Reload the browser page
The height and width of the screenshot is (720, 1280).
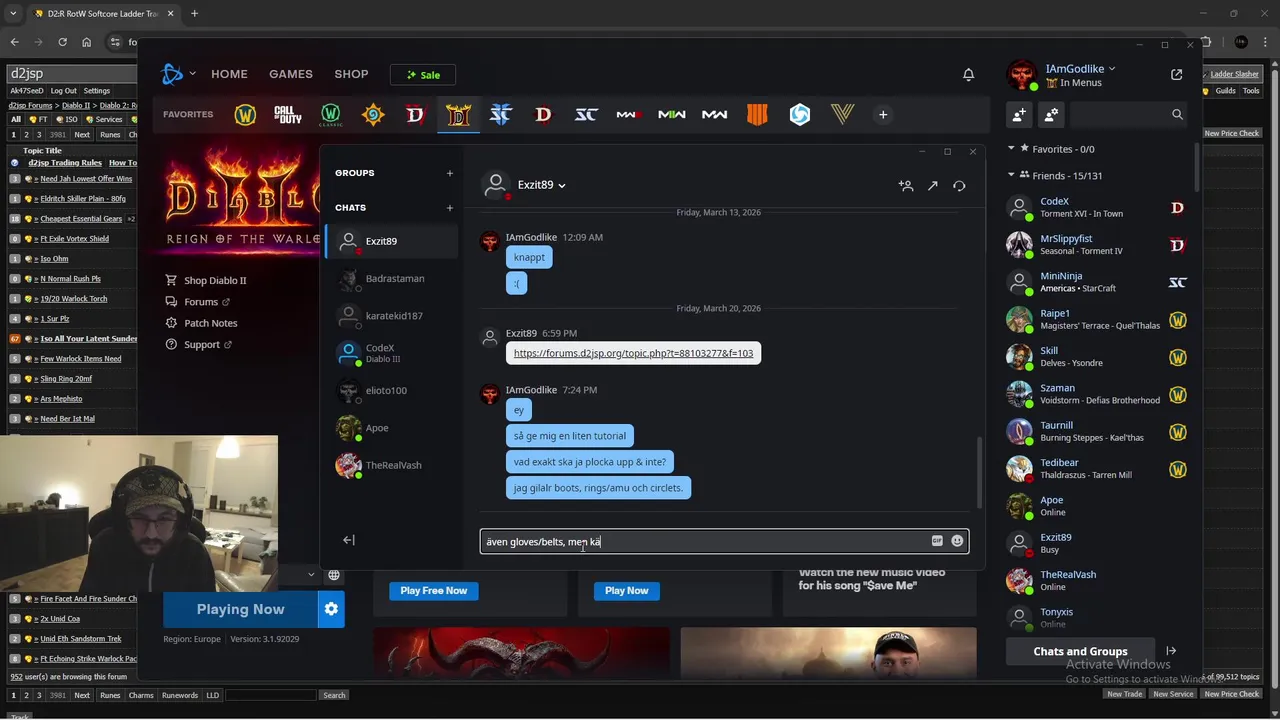pos(62,42)
